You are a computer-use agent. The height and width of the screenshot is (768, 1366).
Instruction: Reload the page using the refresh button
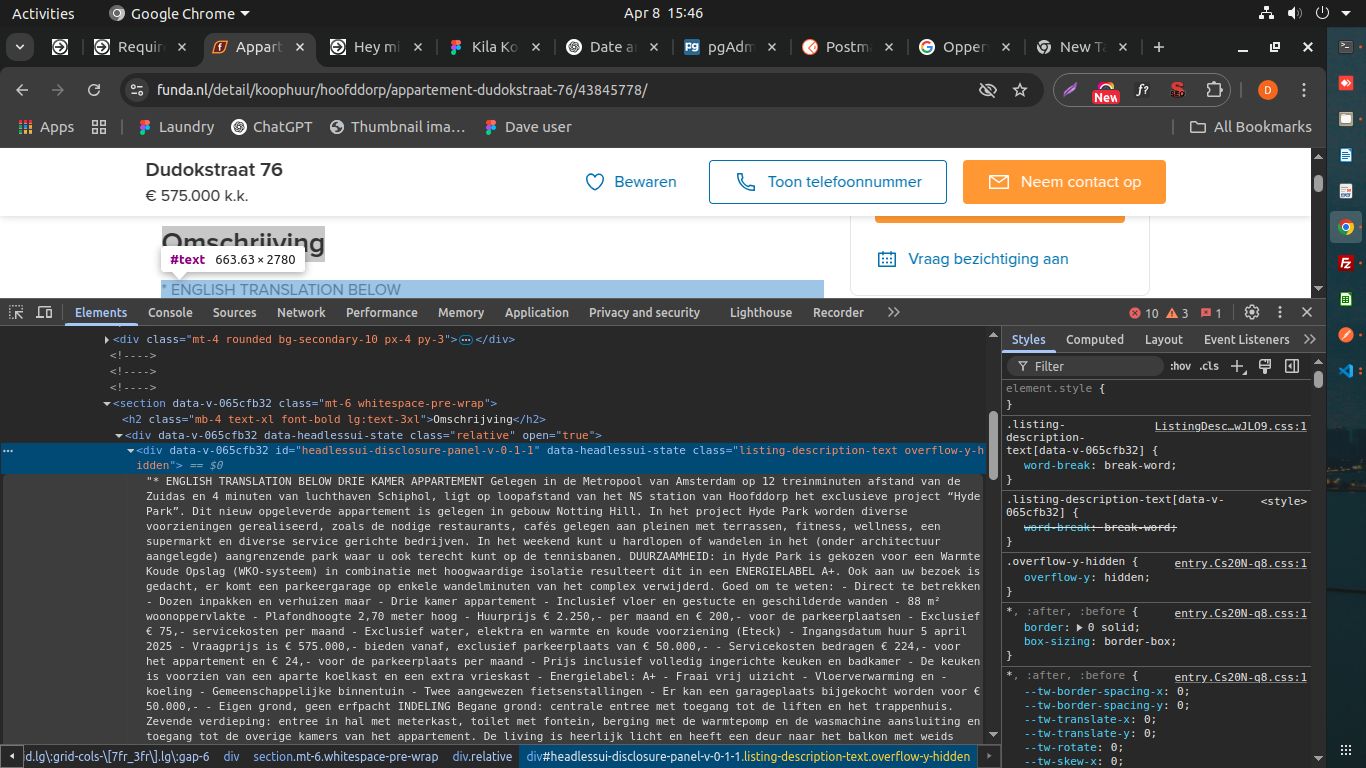tap(94, 90)
